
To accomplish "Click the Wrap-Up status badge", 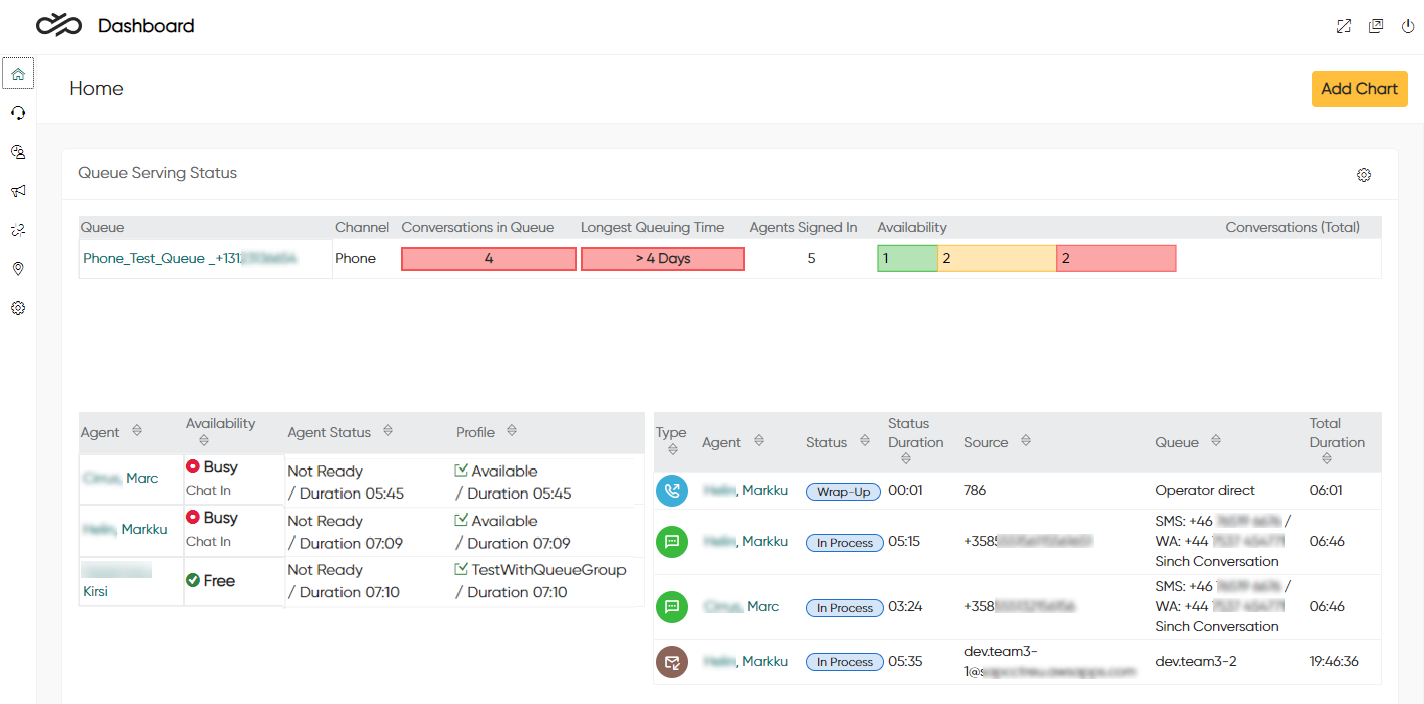I will 843,492.
